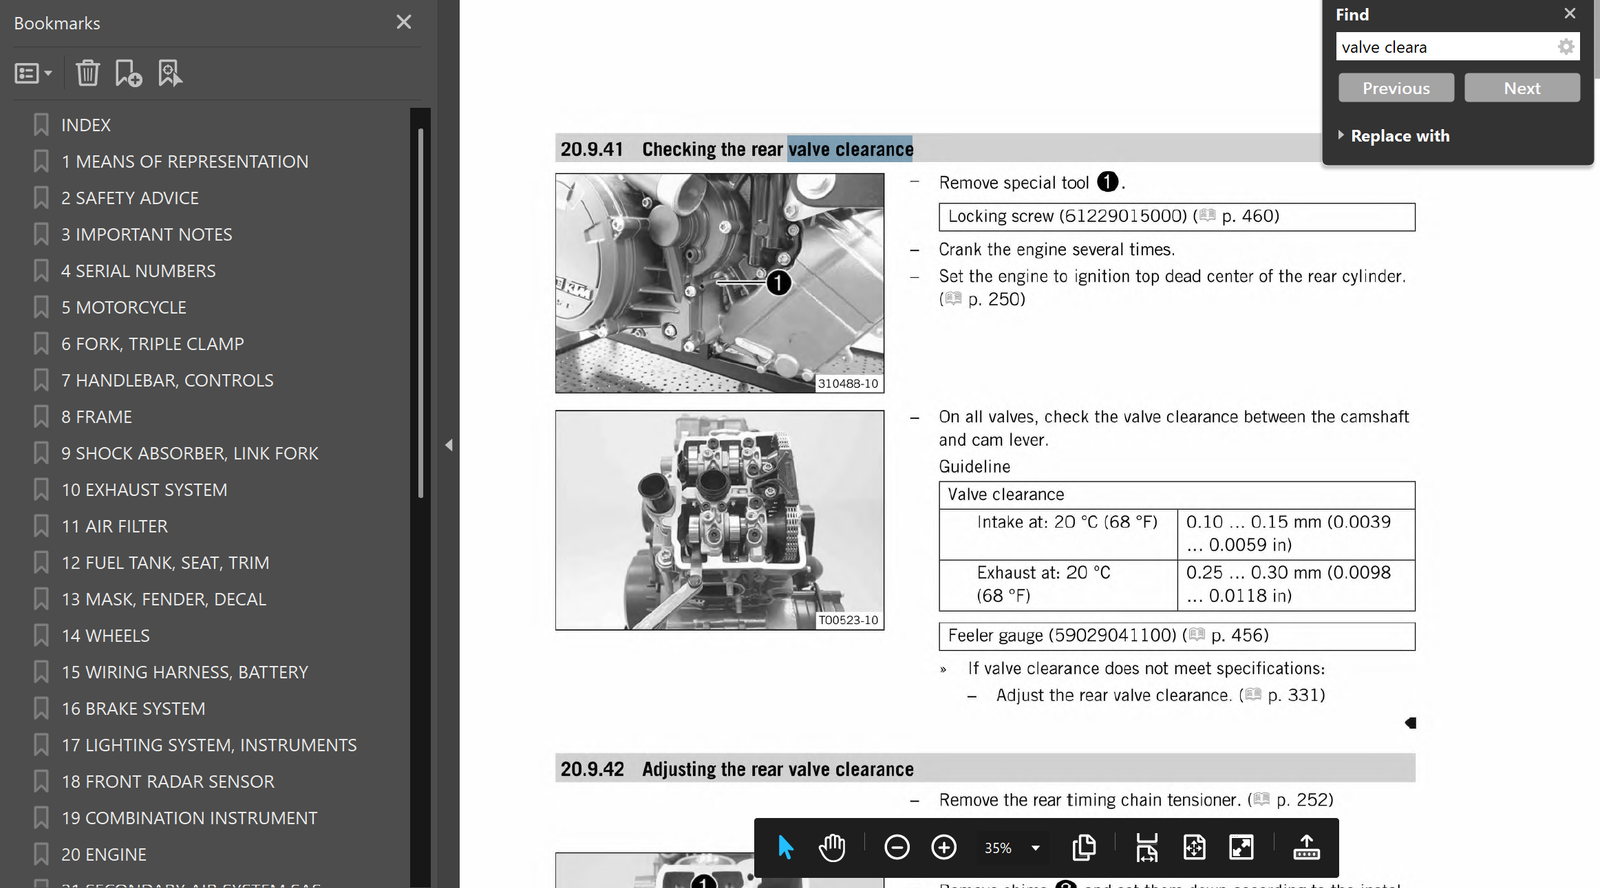This screenshot has height=888, width=1600.
Task: Click the bookmarks panel vertical scrollbar
Action: point(420,312)
